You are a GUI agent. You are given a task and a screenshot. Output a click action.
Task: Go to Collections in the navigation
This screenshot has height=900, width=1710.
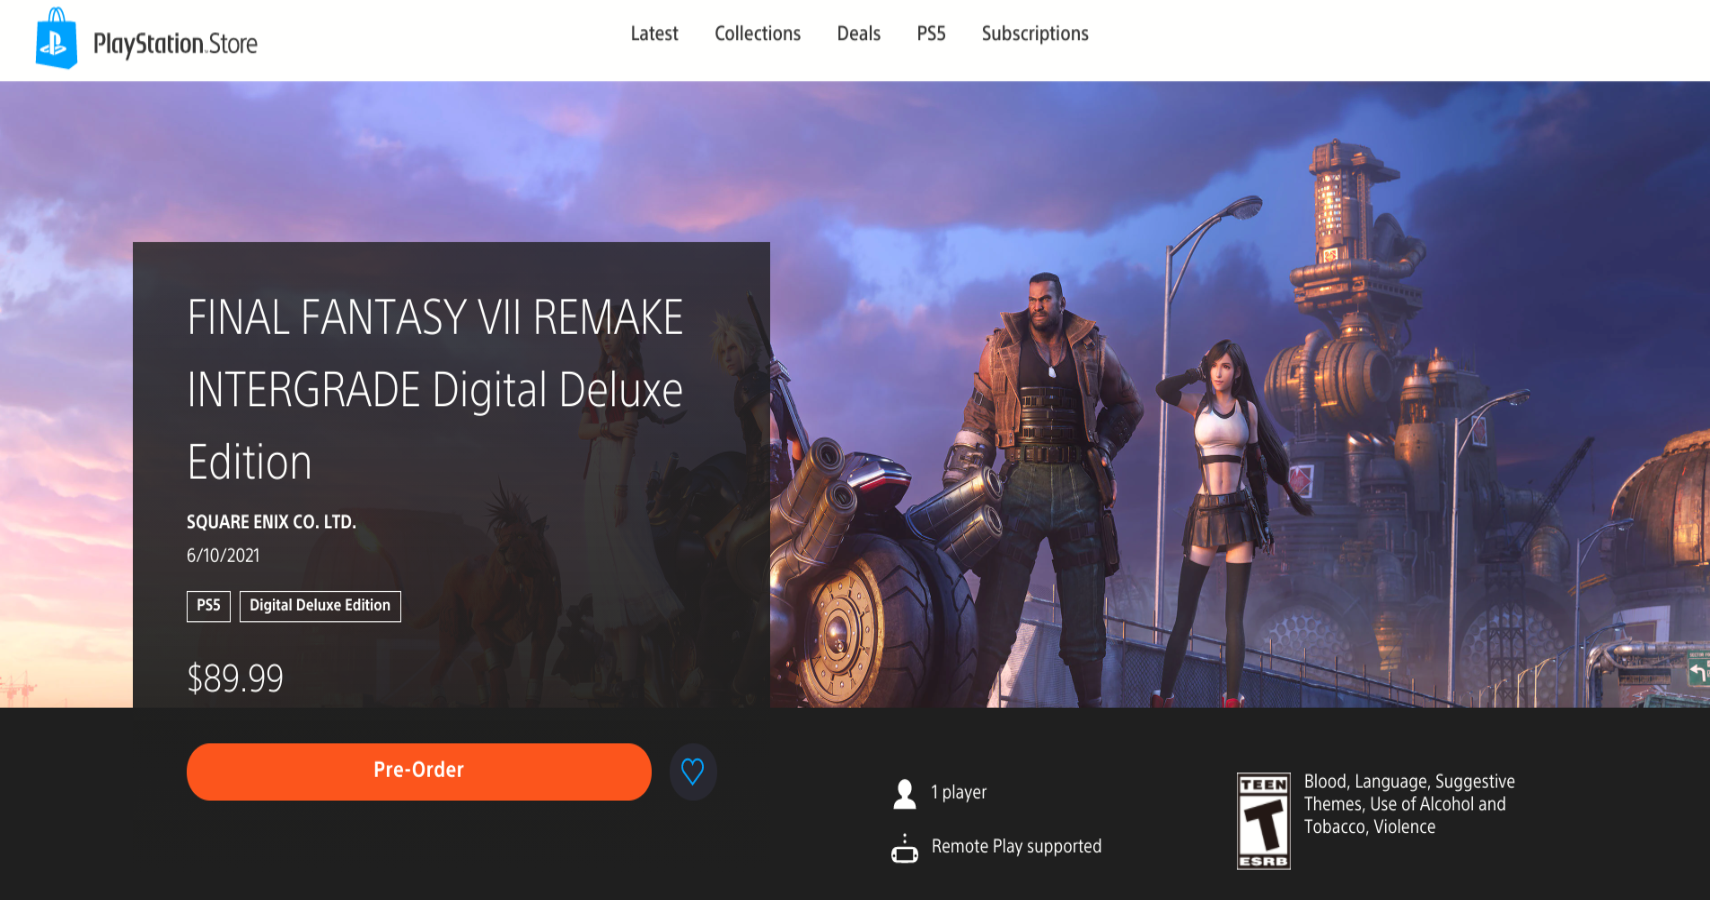[x=757, y=33]
